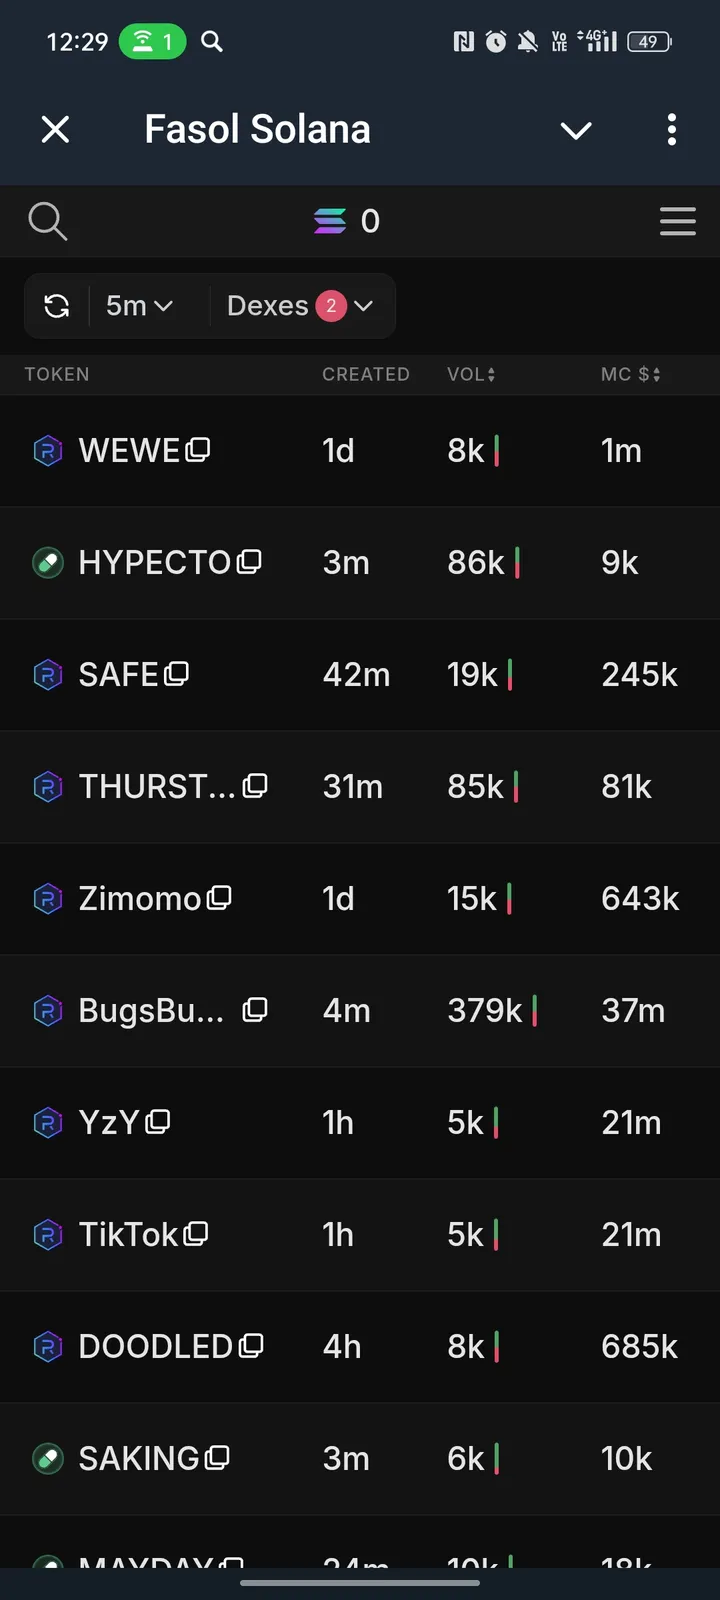This screenshot has height=1600, width=720.
Task: Tap the Solana balance indicator
Action: pos(347,221)
